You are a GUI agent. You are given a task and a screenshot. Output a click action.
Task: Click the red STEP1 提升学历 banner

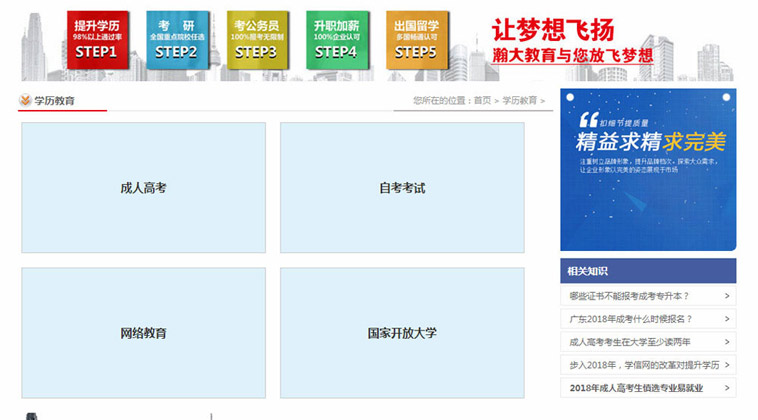[96, 40]
